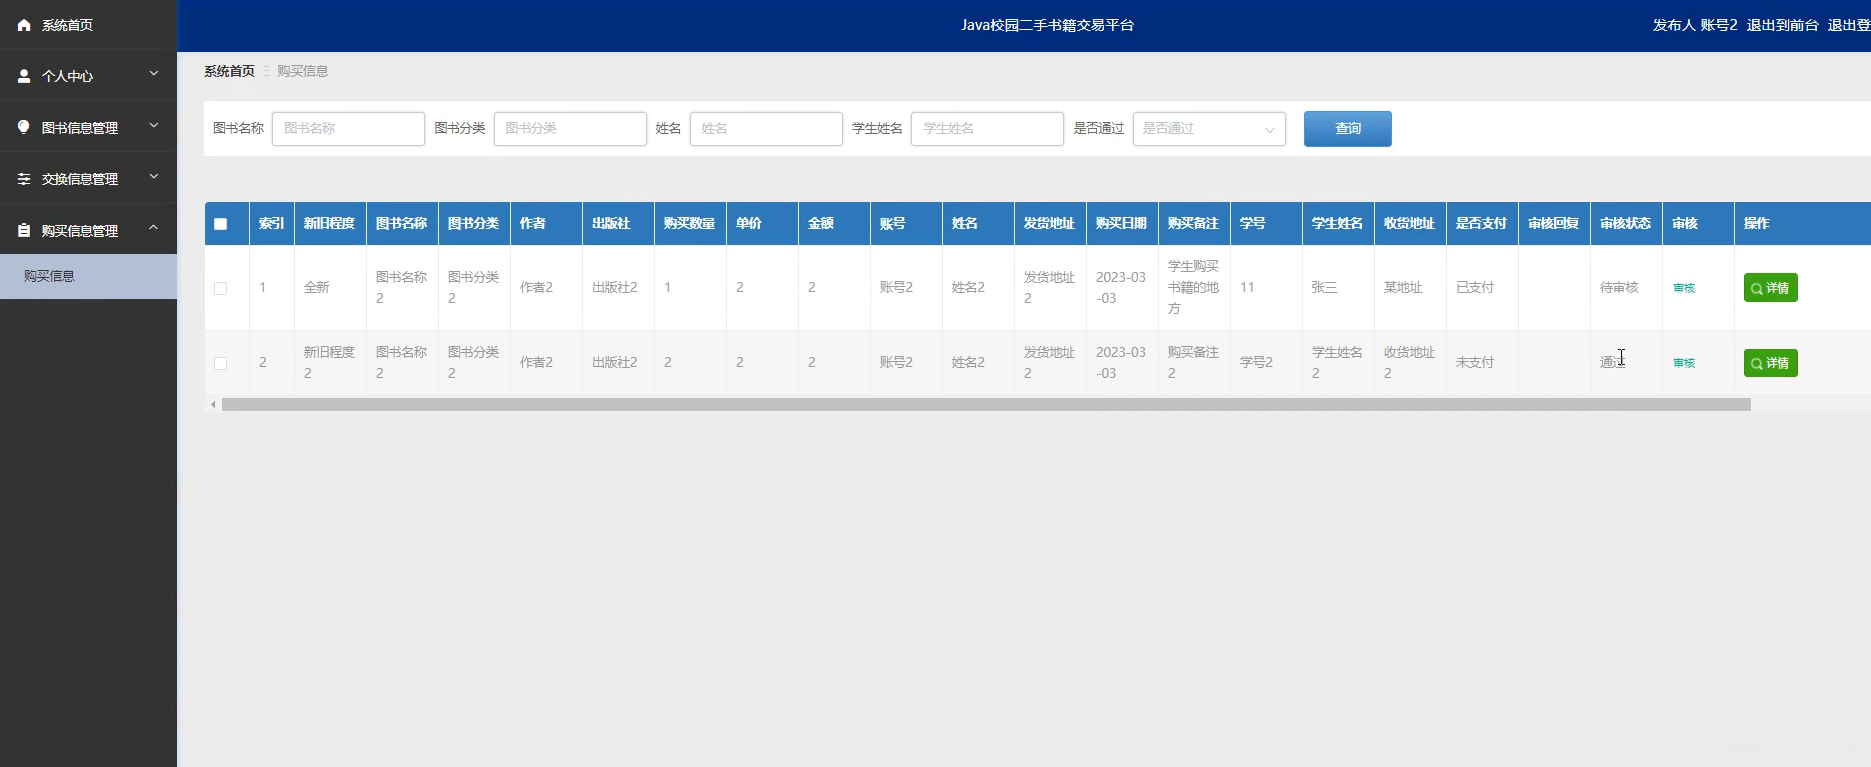The height and width of the screenshot is (767, 1871).
Task: Open 详情 for the 学号2 order row
Action: pyautogui.click(x=1770, y=363)
